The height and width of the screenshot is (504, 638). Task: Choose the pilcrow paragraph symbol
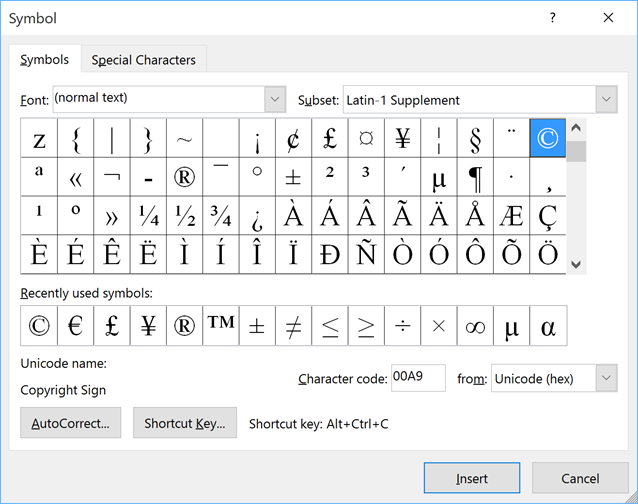475,177
